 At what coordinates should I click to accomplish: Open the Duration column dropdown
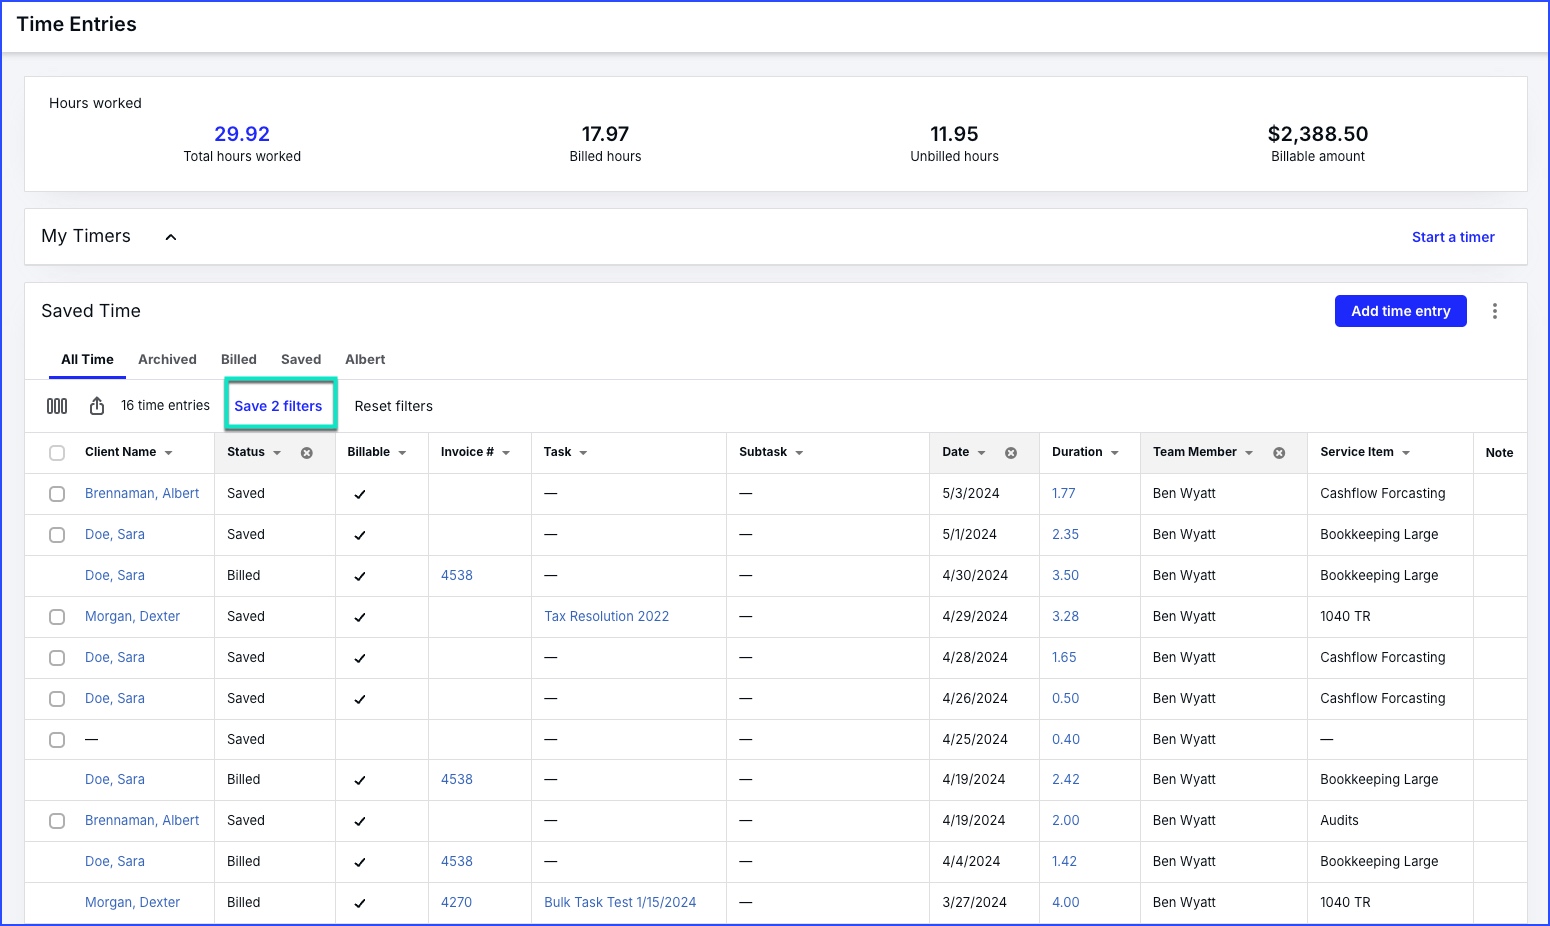1114,453
